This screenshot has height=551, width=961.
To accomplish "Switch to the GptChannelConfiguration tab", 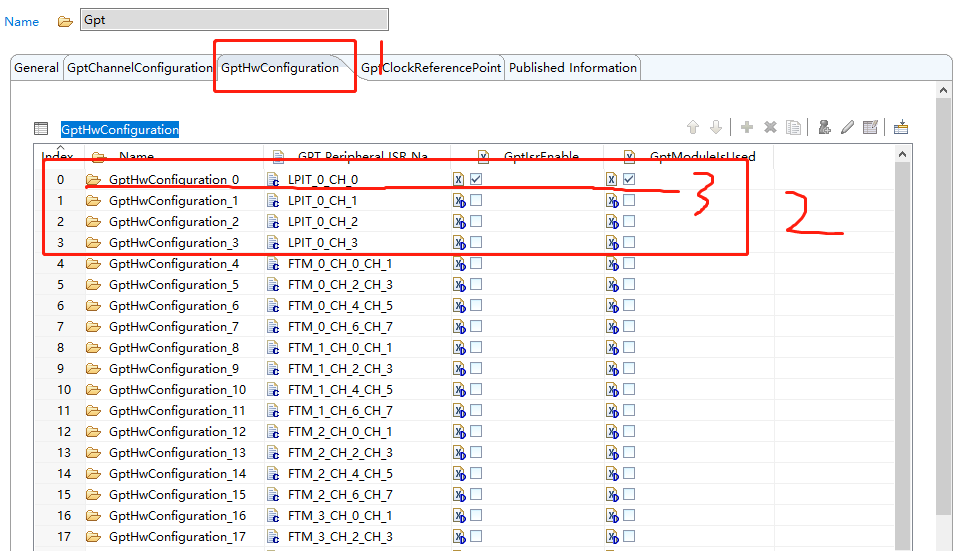I will pos(140,67).
